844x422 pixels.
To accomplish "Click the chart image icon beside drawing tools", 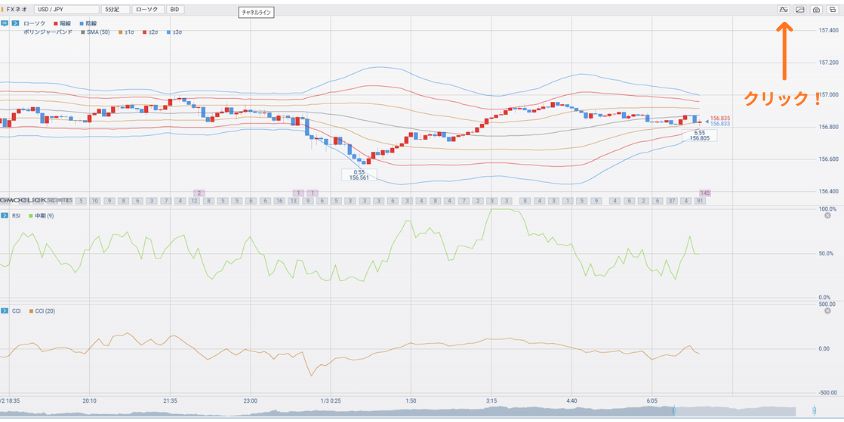I will tap(800, 9).
